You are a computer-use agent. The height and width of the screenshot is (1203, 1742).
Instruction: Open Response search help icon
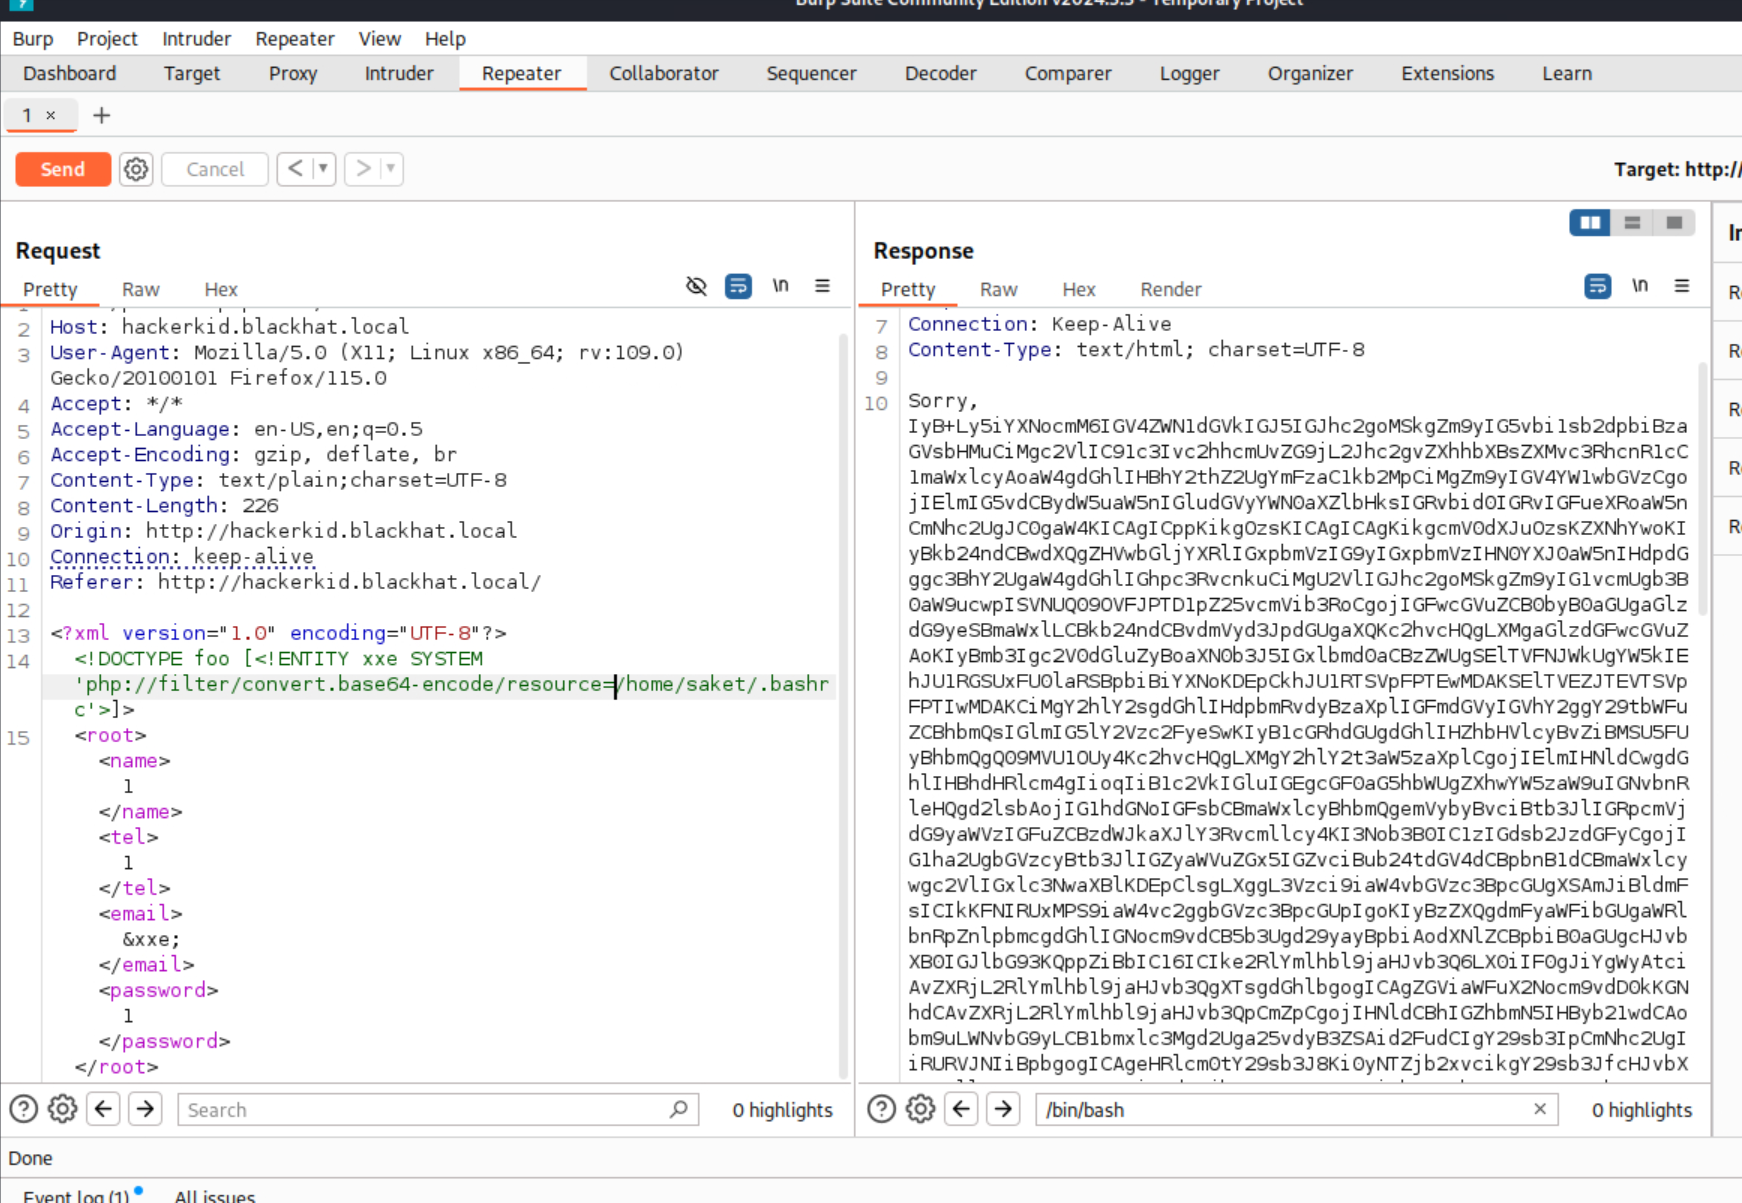(882, 1109)
